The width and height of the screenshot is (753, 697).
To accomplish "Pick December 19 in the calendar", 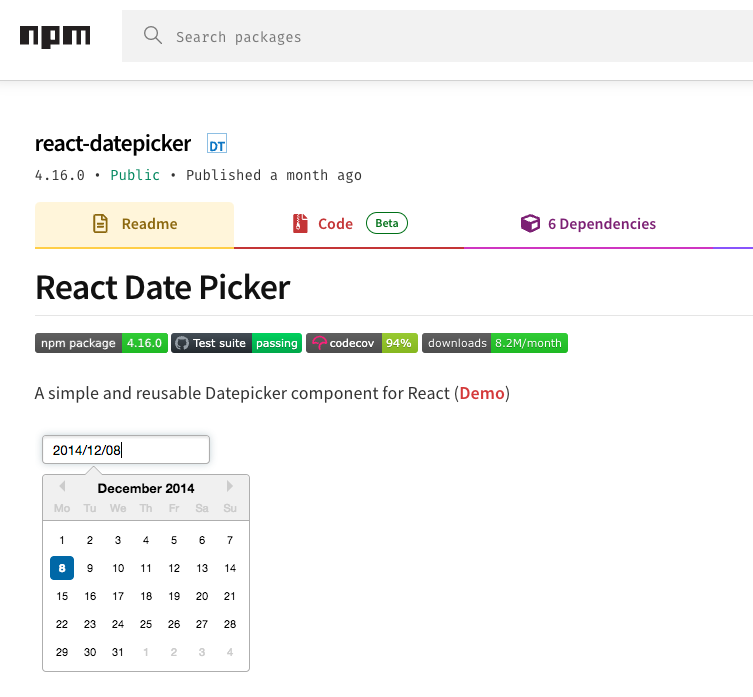I will pyautogui.click(x=174, y=596).
